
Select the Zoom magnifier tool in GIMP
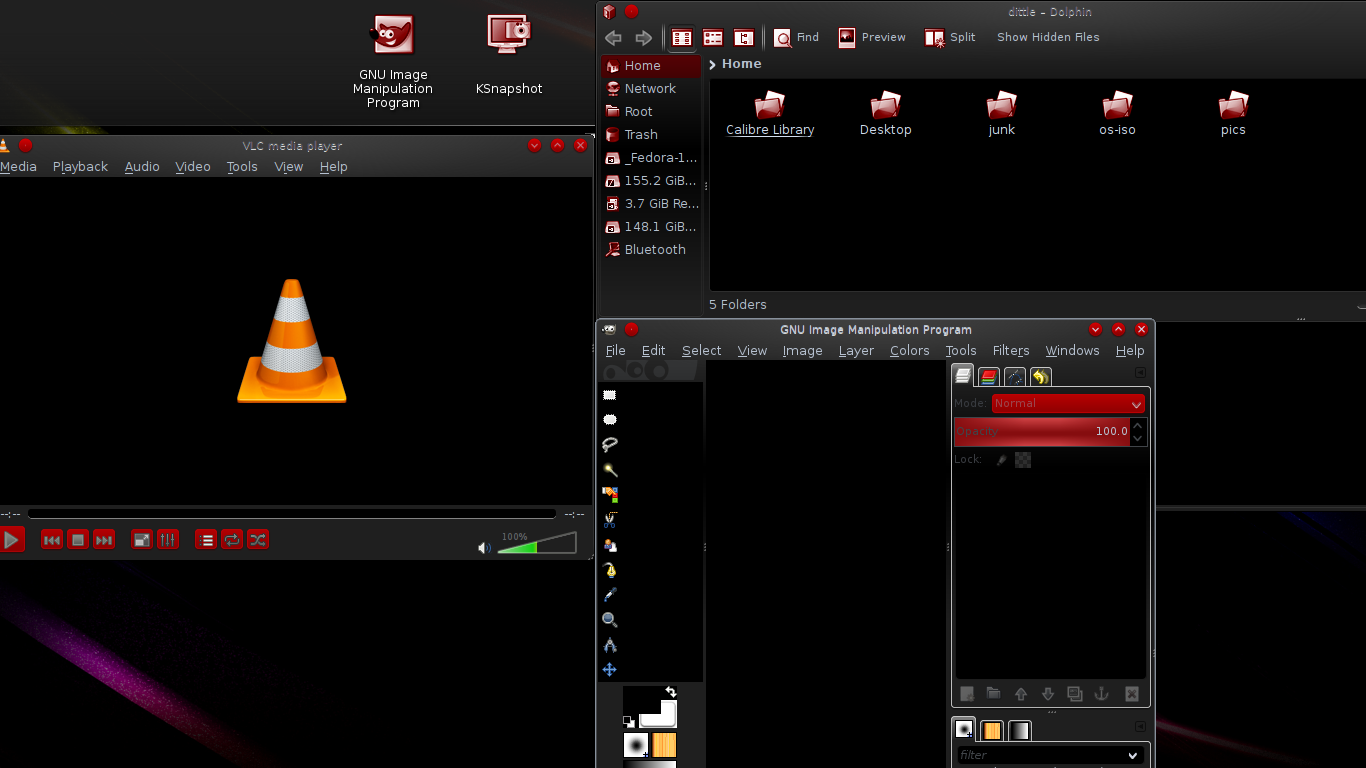click(x=610, y=620)
